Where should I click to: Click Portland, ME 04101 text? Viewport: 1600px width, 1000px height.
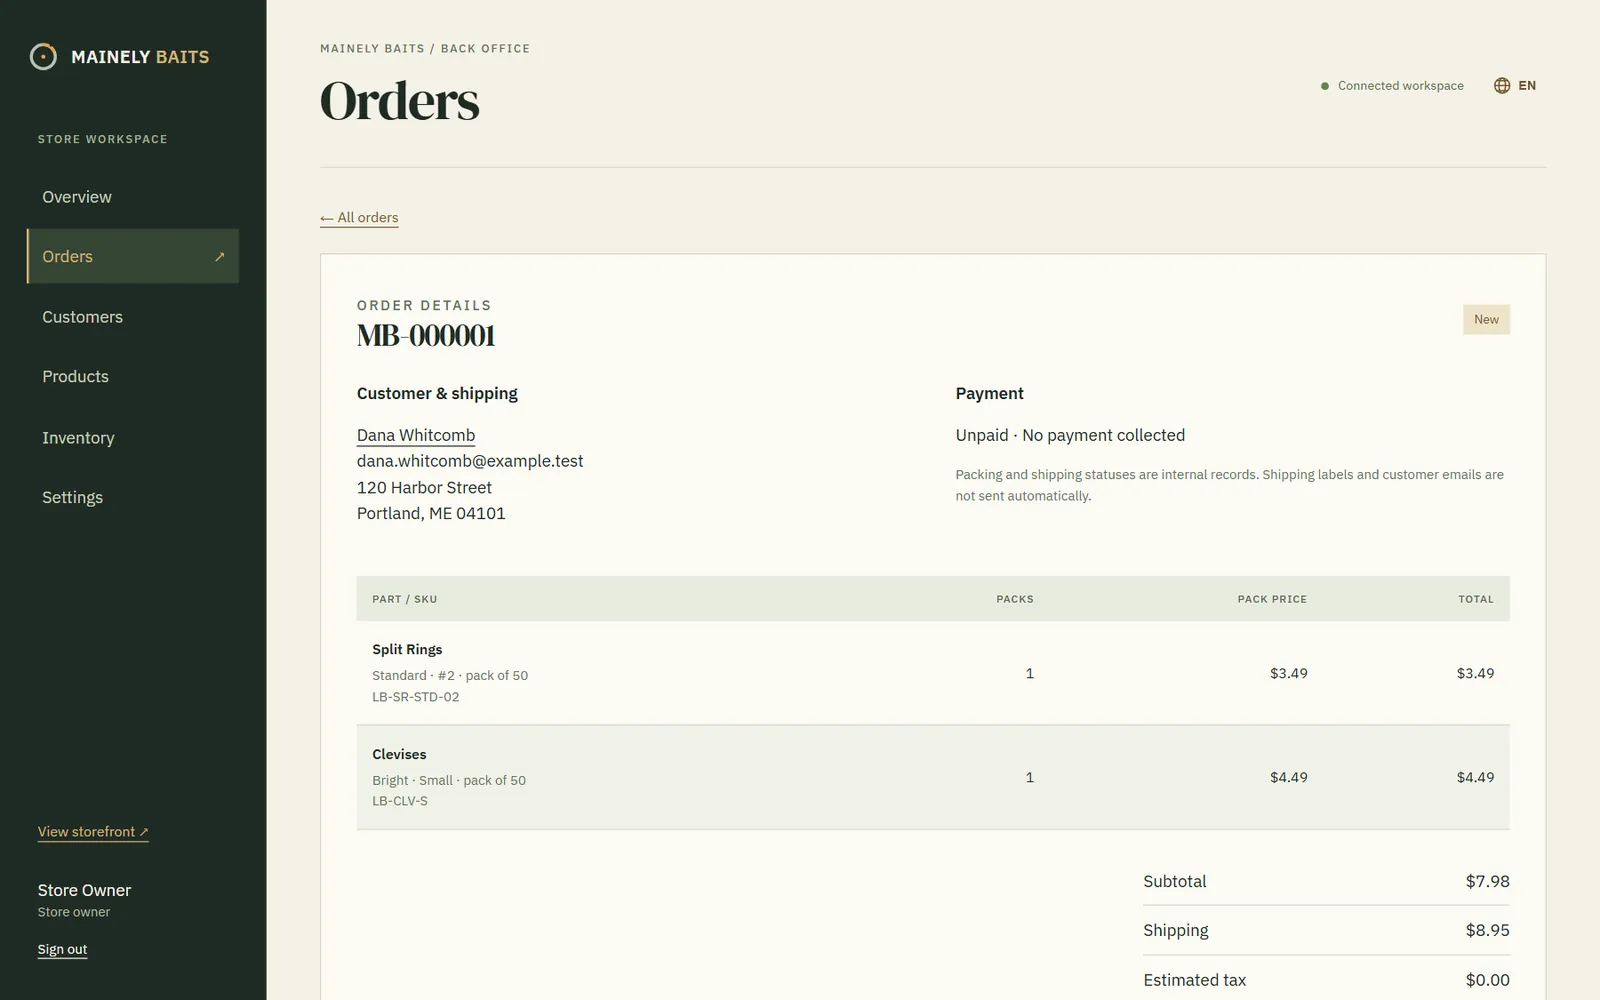(431, 514)
